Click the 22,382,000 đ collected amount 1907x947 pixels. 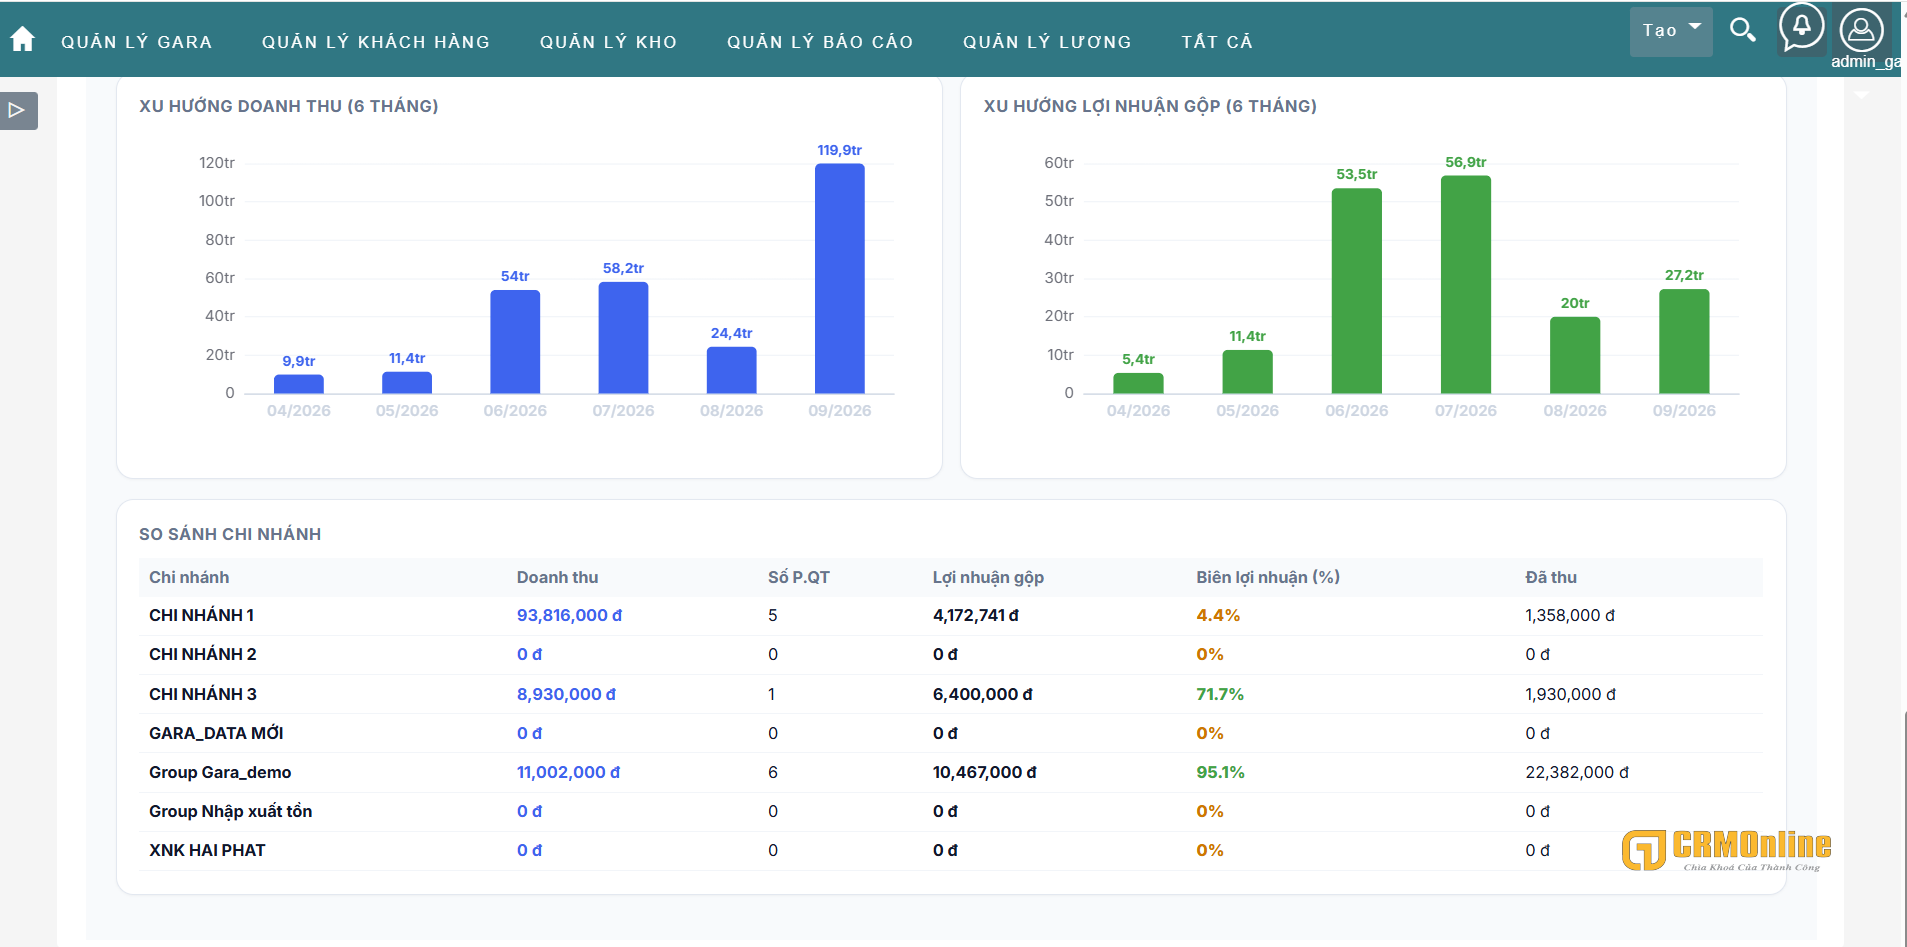coord(1577,773)
